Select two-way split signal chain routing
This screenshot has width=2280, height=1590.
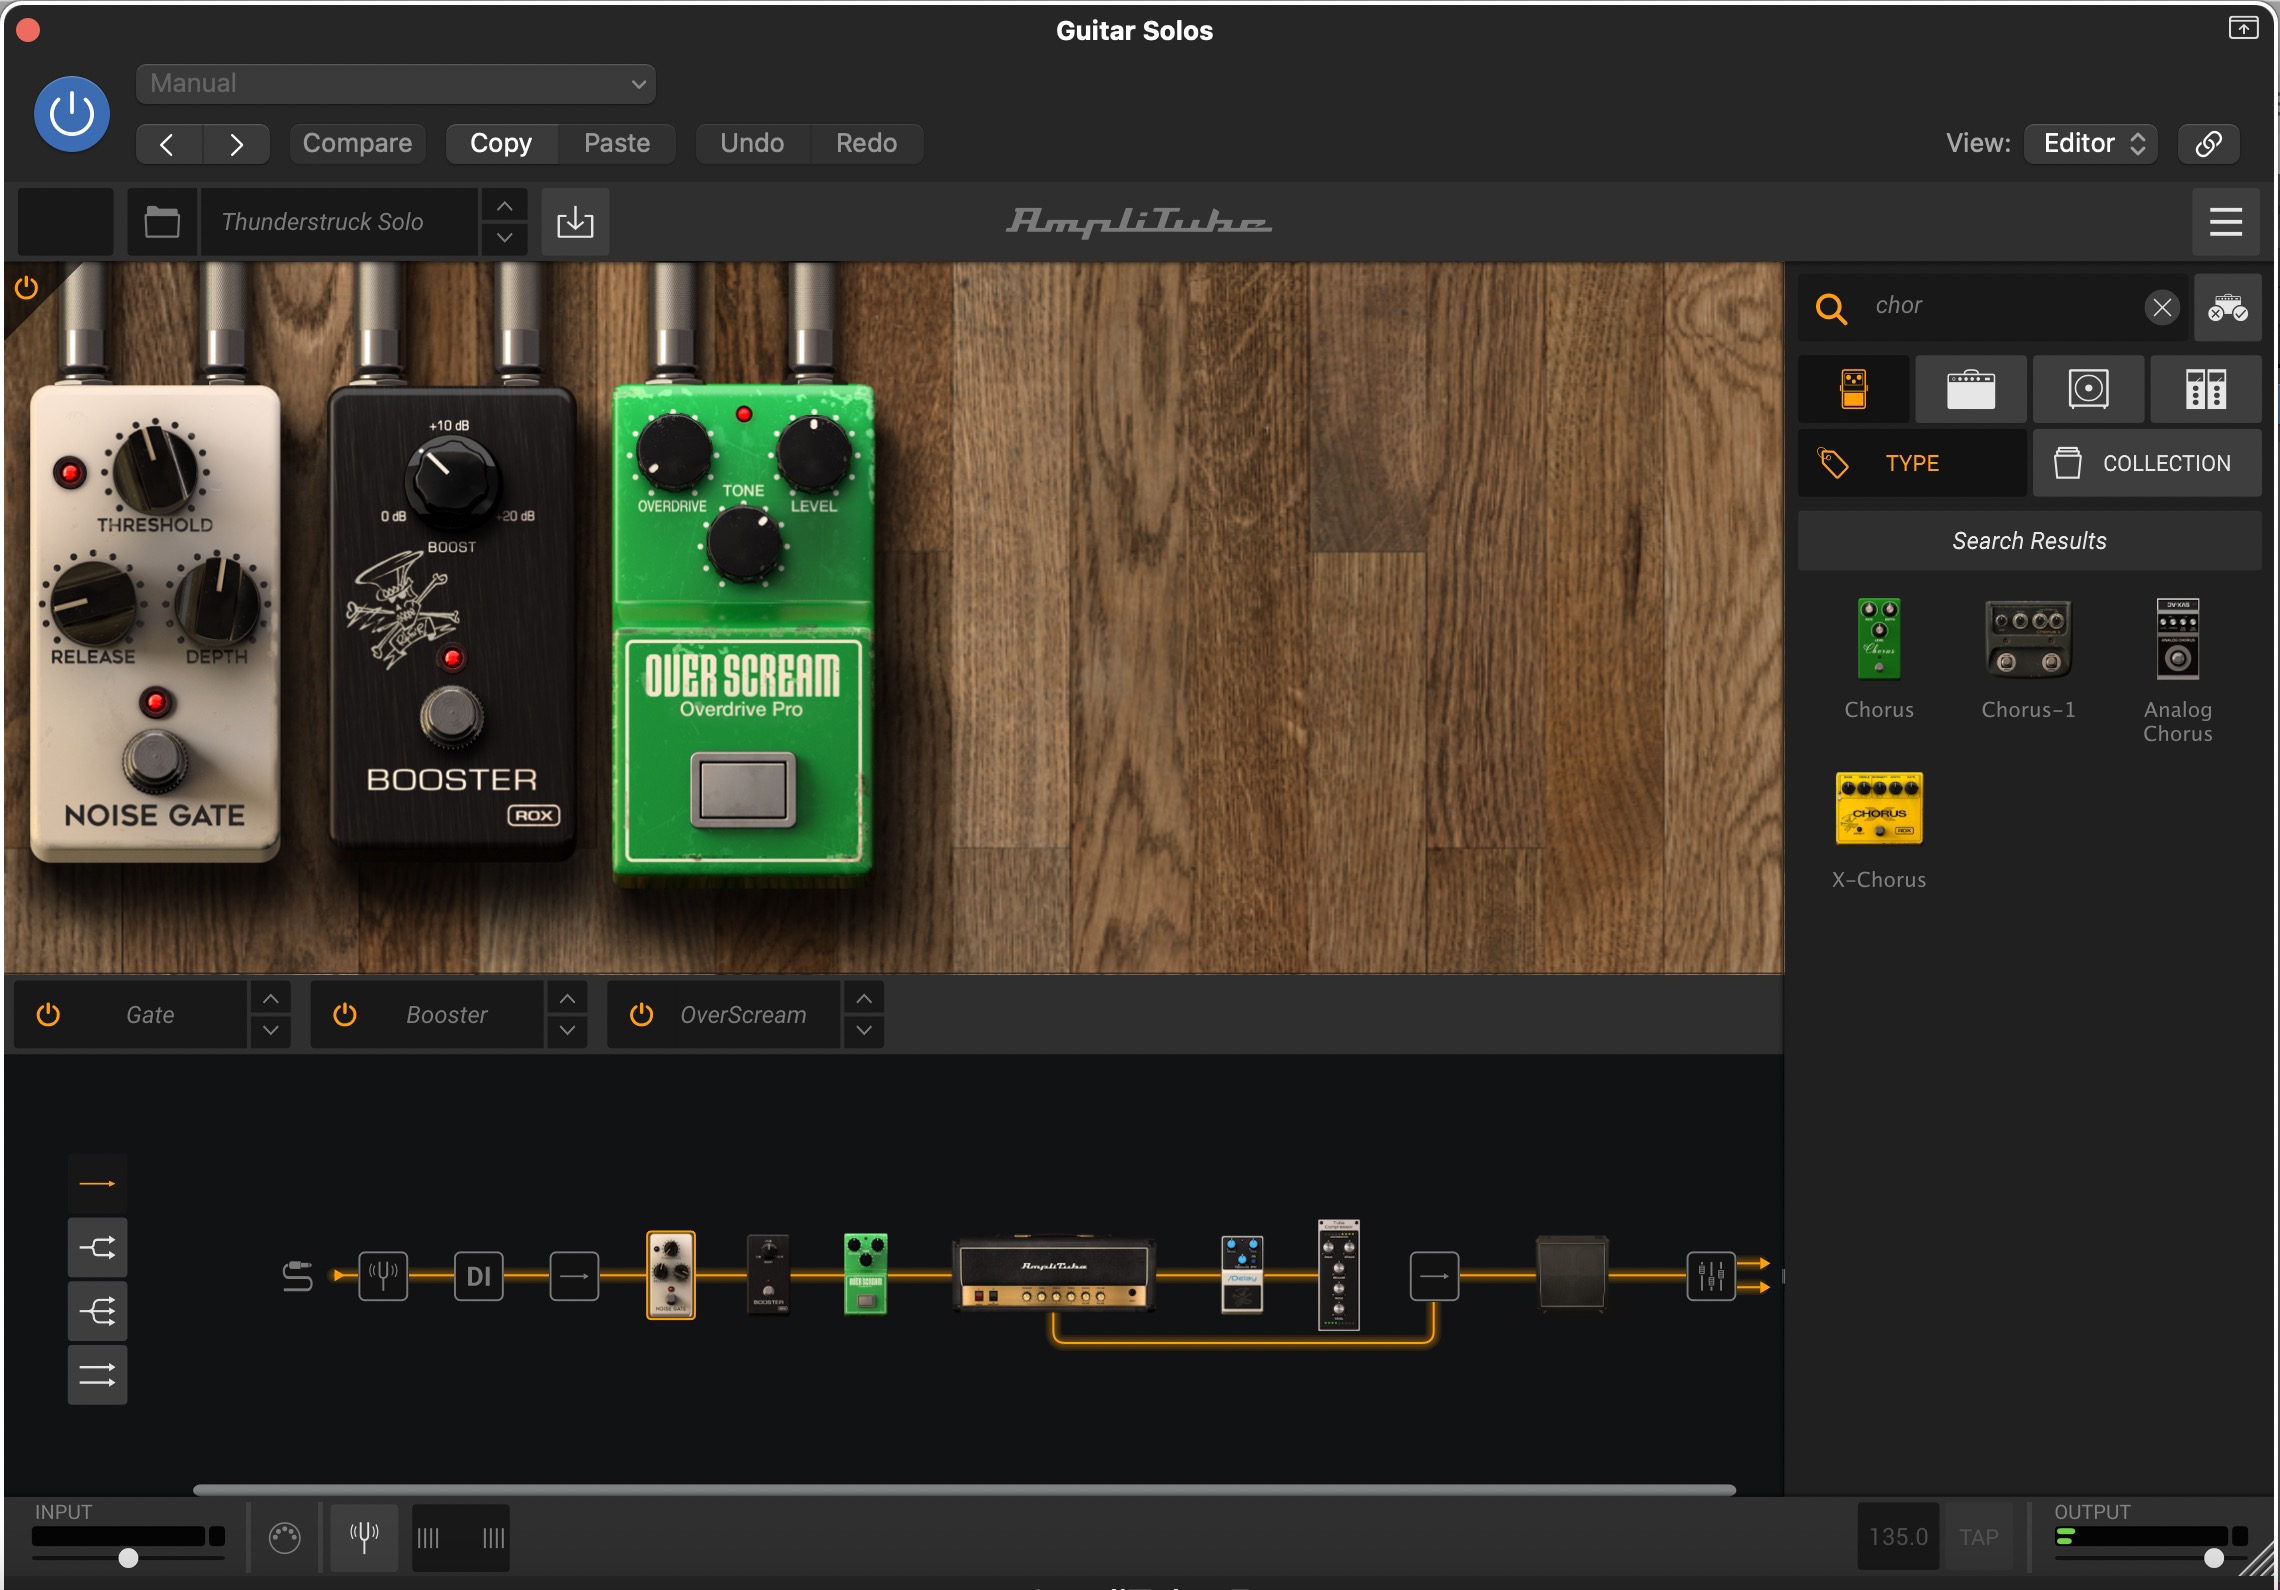(x=97, y=1247)
